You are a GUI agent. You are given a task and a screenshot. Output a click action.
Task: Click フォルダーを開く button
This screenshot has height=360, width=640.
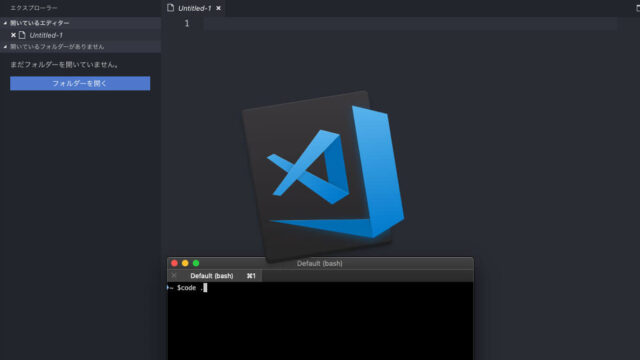pos(80,83)
